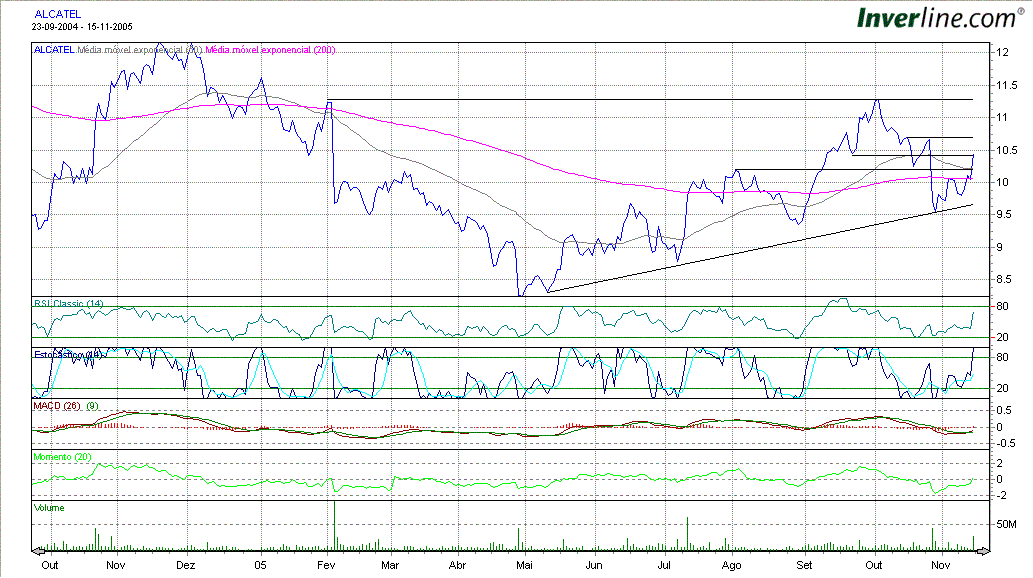Viewport: 1033px width, 578px height.
Task: Click the MACD (26) indicator label
Action: [x=59, y=405]
